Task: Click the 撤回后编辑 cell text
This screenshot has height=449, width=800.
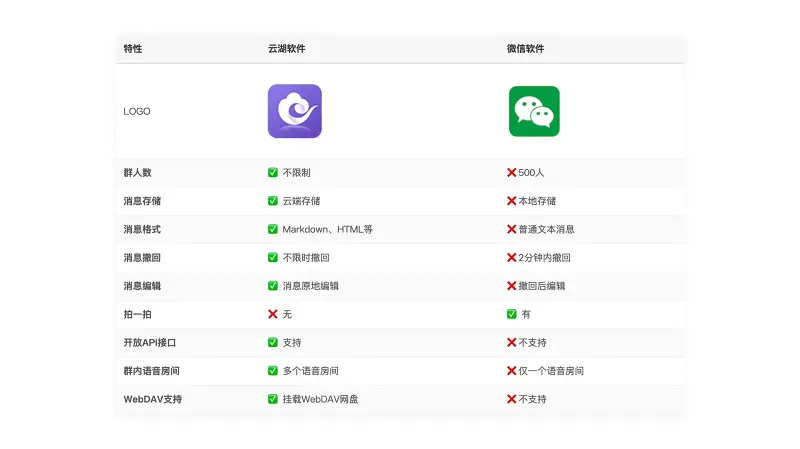Action: tap(542, 286)
